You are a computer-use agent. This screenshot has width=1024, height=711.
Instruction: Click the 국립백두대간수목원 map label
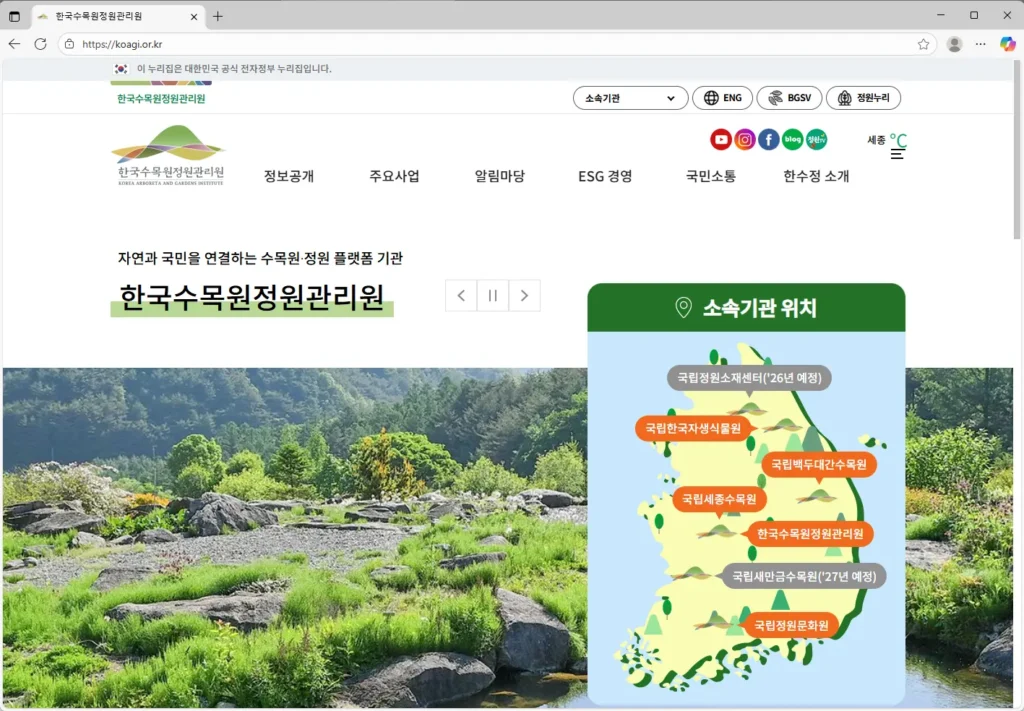pos(820,464)
